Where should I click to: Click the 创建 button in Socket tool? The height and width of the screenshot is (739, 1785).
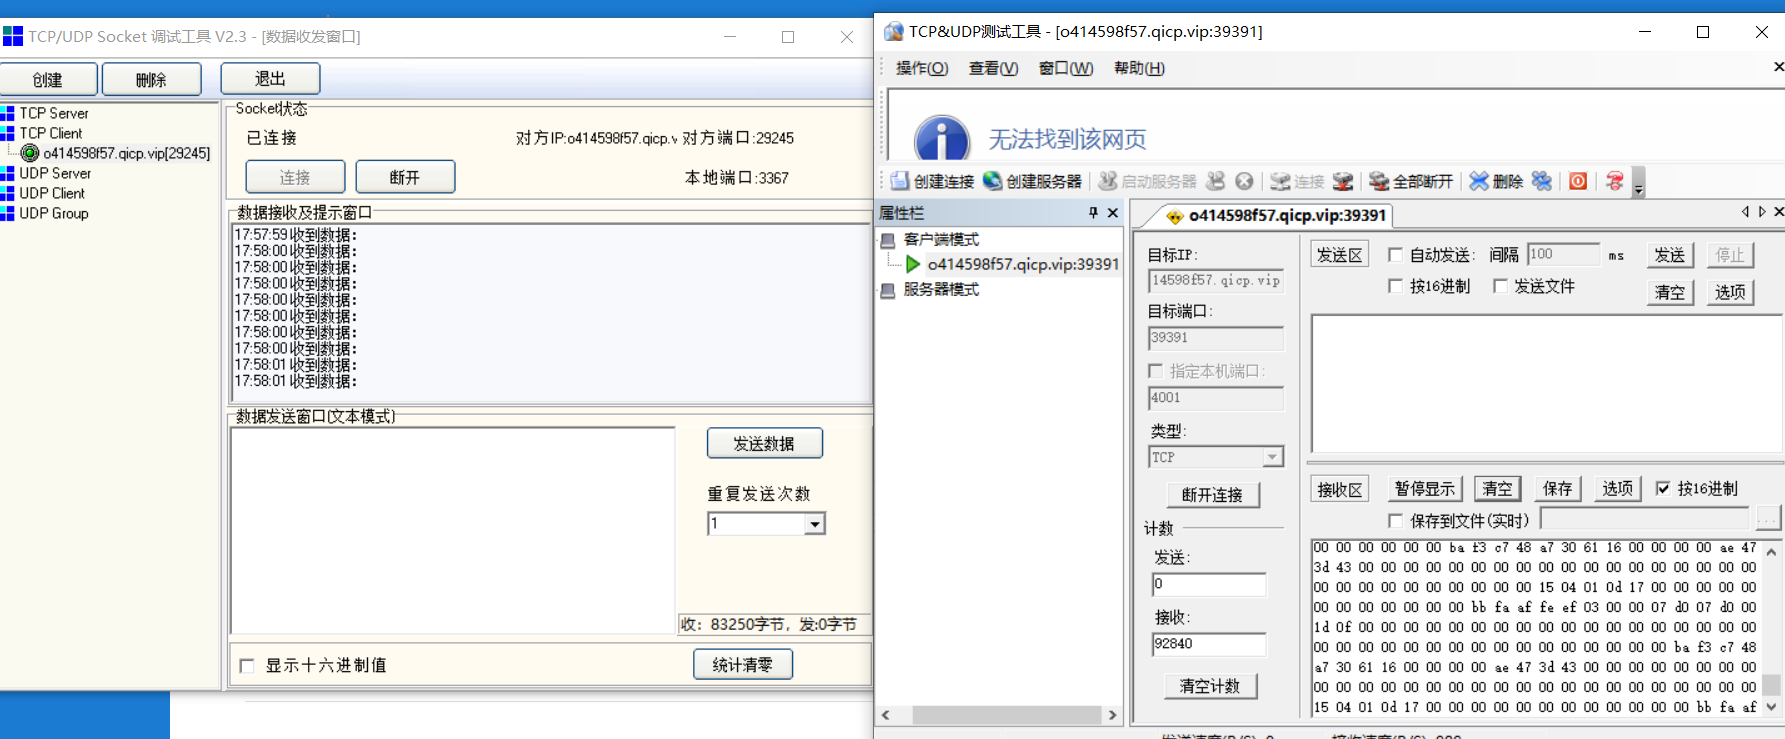click(48, 79)
